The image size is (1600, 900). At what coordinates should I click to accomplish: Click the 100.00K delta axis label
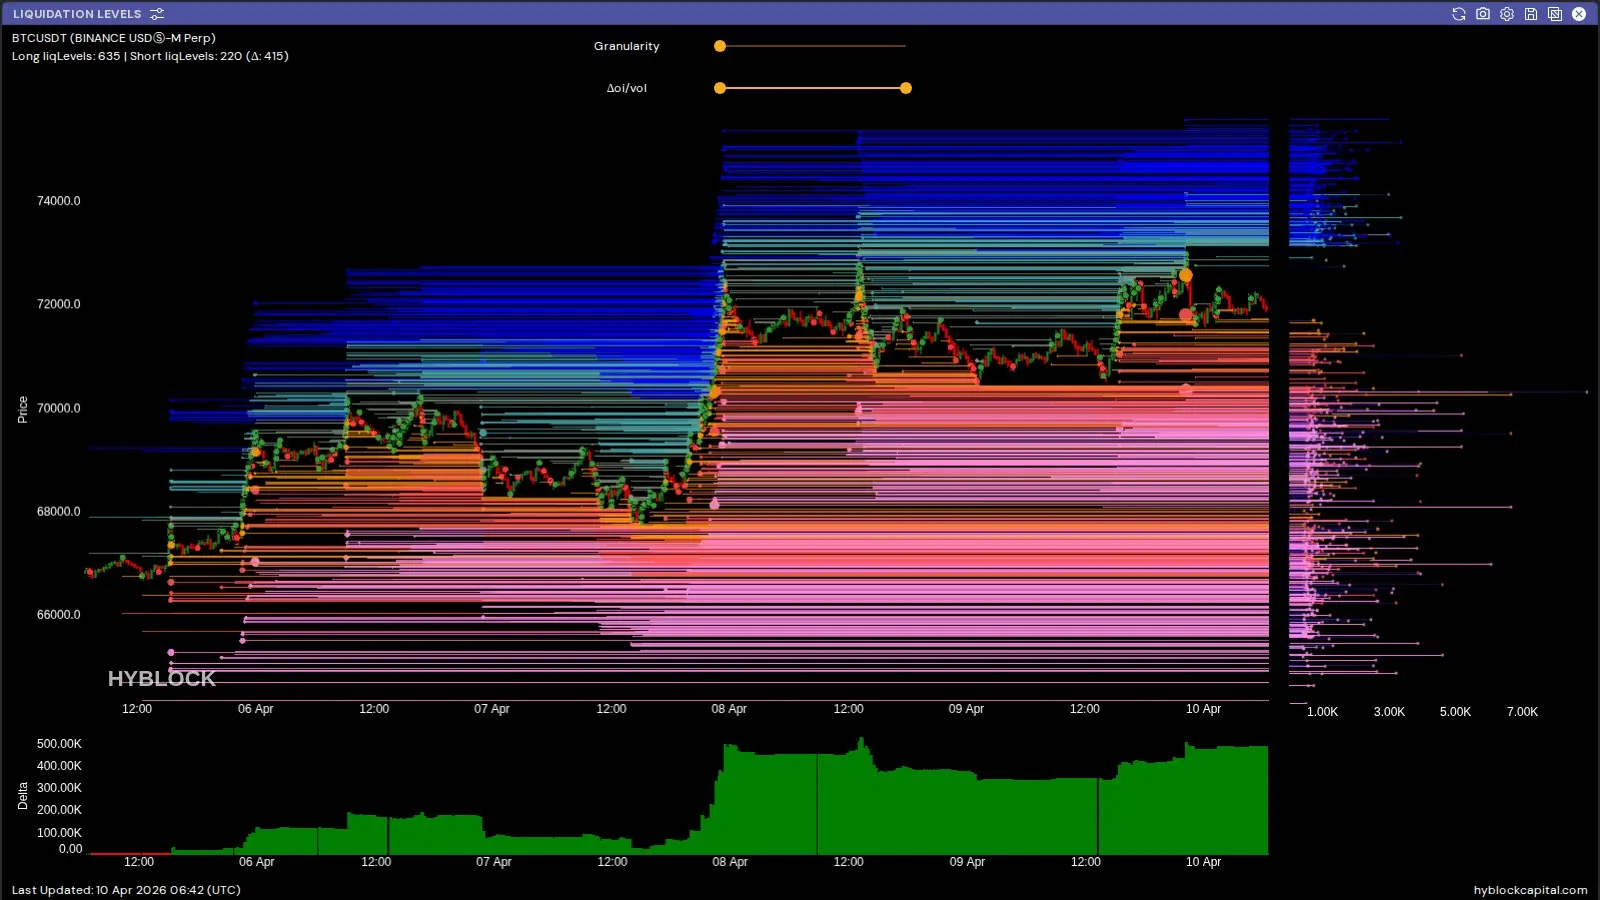point(59,833)
